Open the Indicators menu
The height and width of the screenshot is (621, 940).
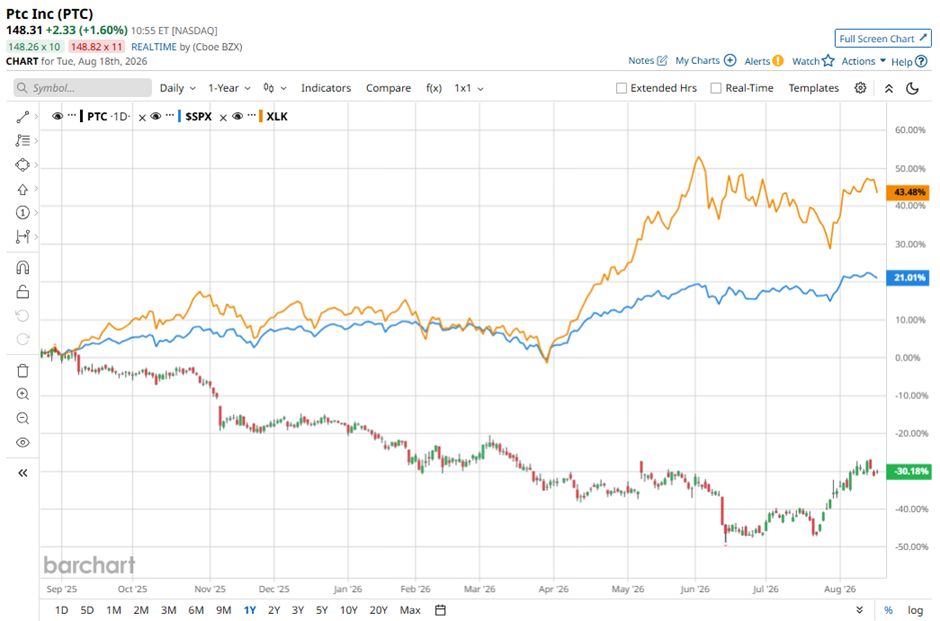pos(326,88)
